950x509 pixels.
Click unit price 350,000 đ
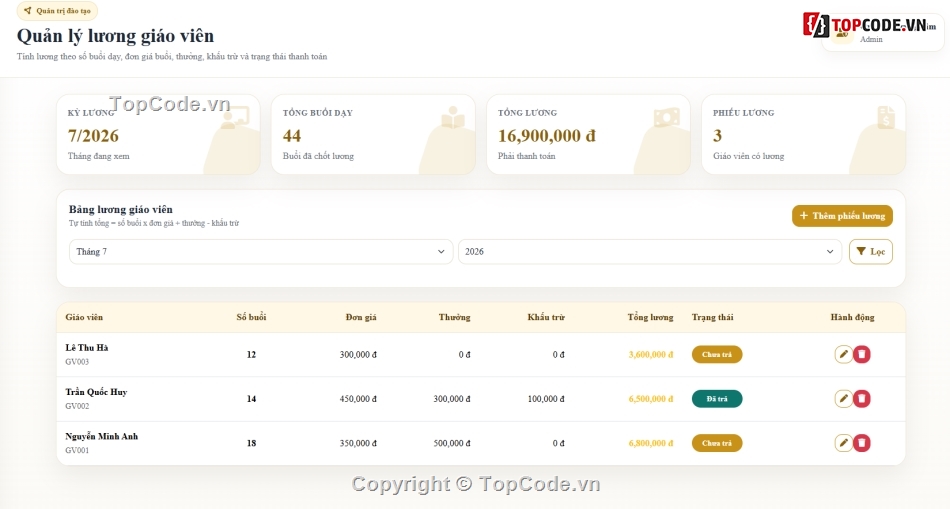tap(358, 443)
